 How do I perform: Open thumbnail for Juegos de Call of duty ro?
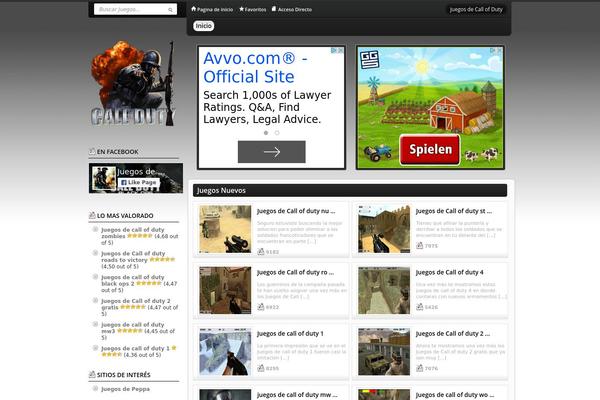pos(225,290)
